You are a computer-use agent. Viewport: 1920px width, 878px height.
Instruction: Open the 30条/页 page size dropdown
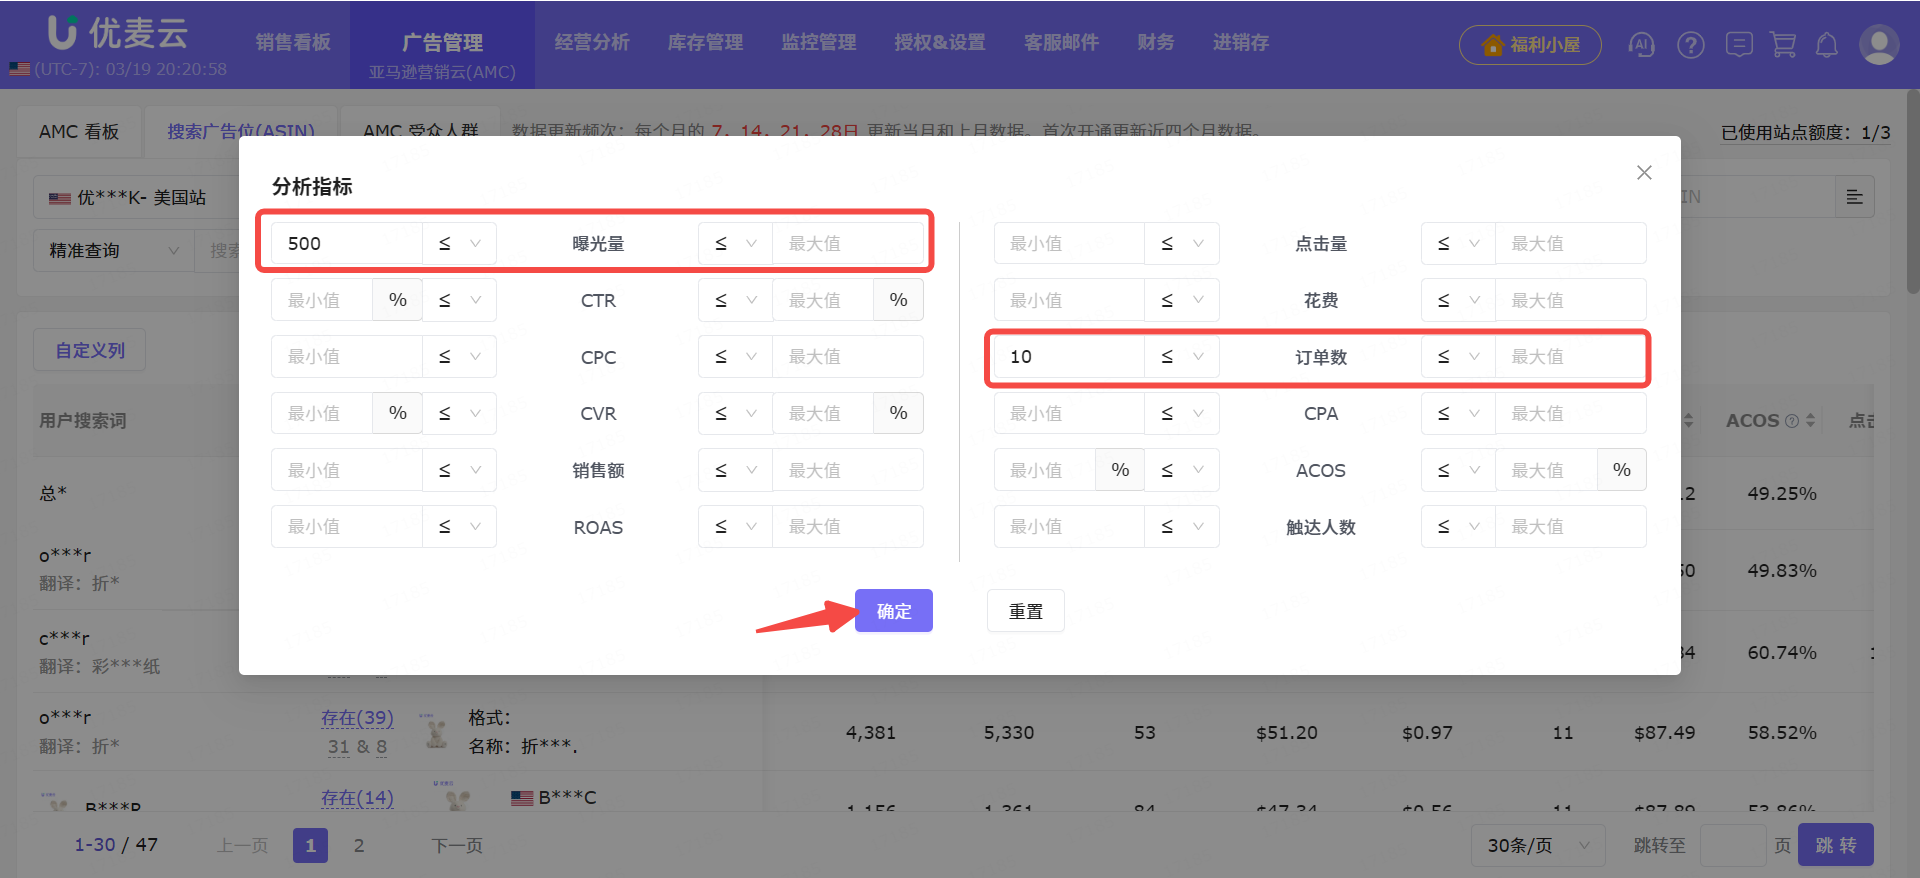(x=1538, y=845)
